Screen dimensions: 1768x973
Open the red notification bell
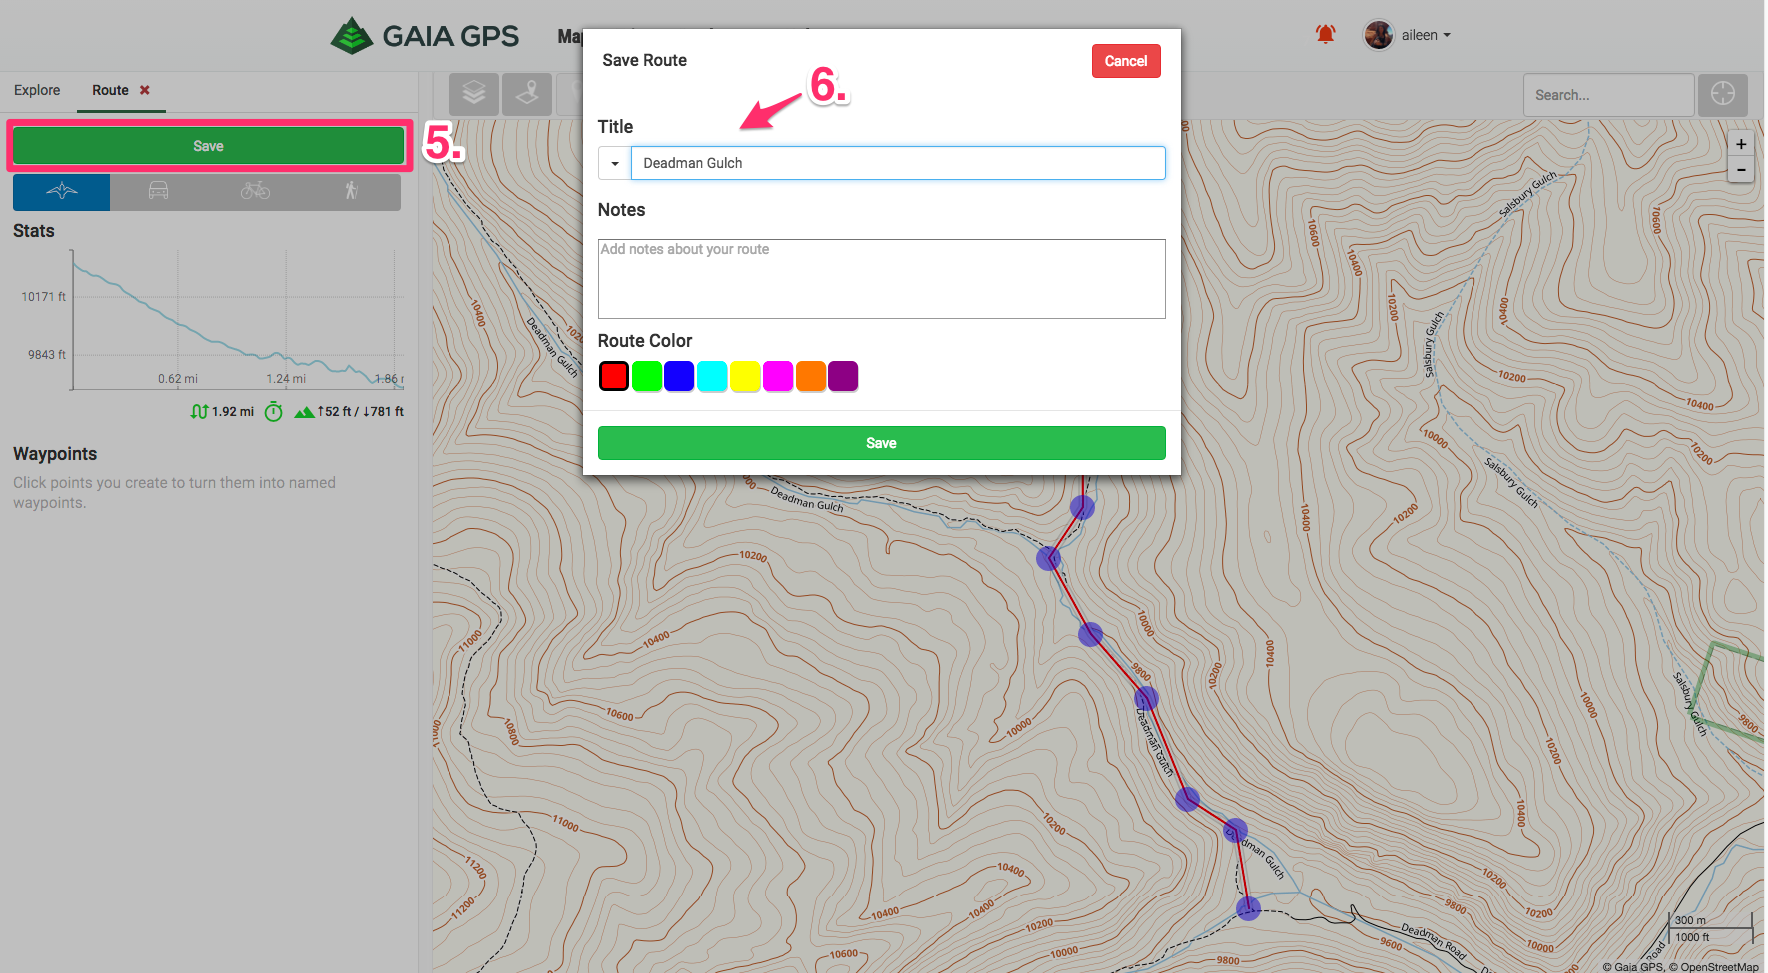point(1325,35)
